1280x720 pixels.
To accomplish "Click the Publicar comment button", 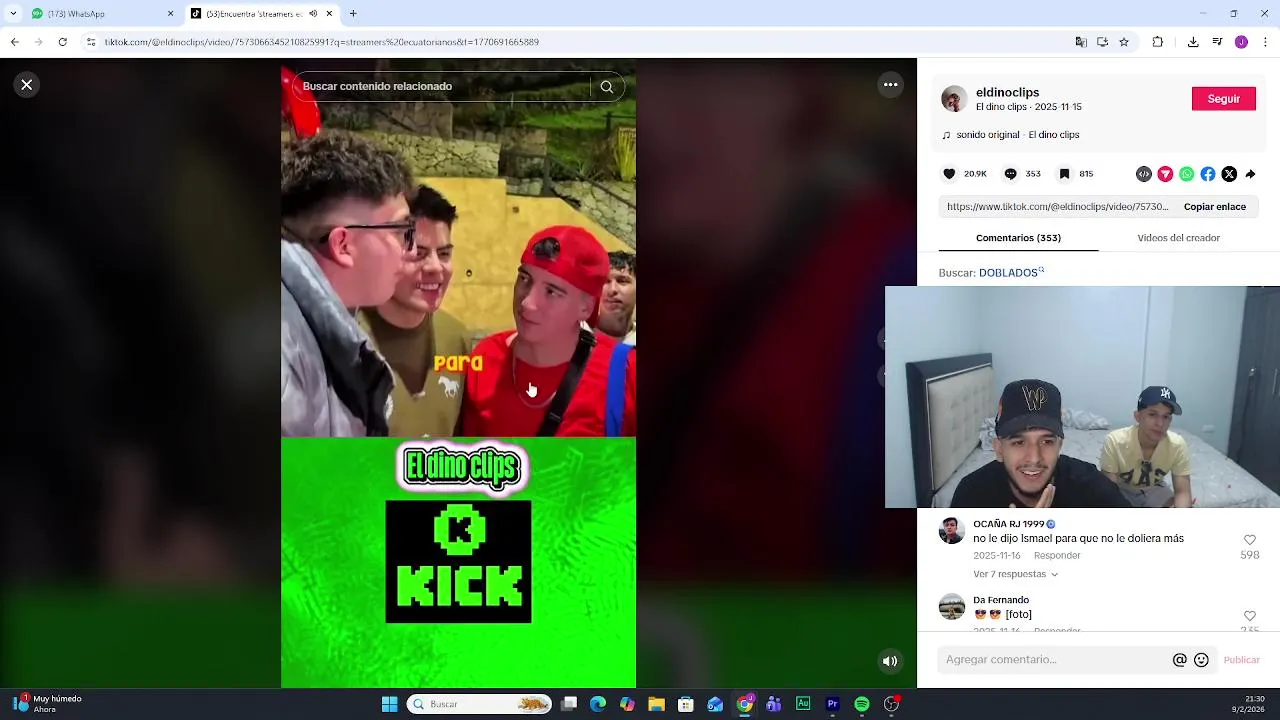I will tap(1241, 660).
